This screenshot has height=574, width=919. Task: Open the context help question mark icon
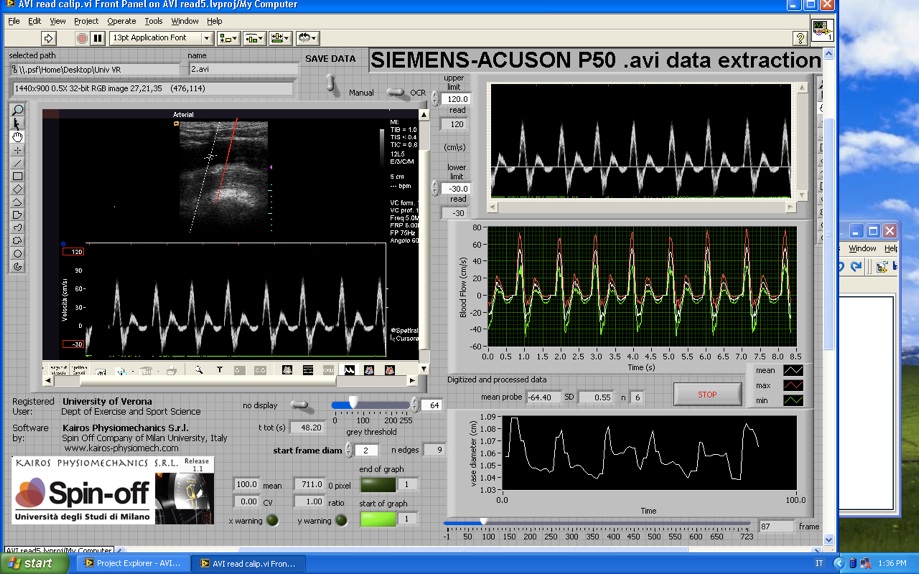point(800,38)
